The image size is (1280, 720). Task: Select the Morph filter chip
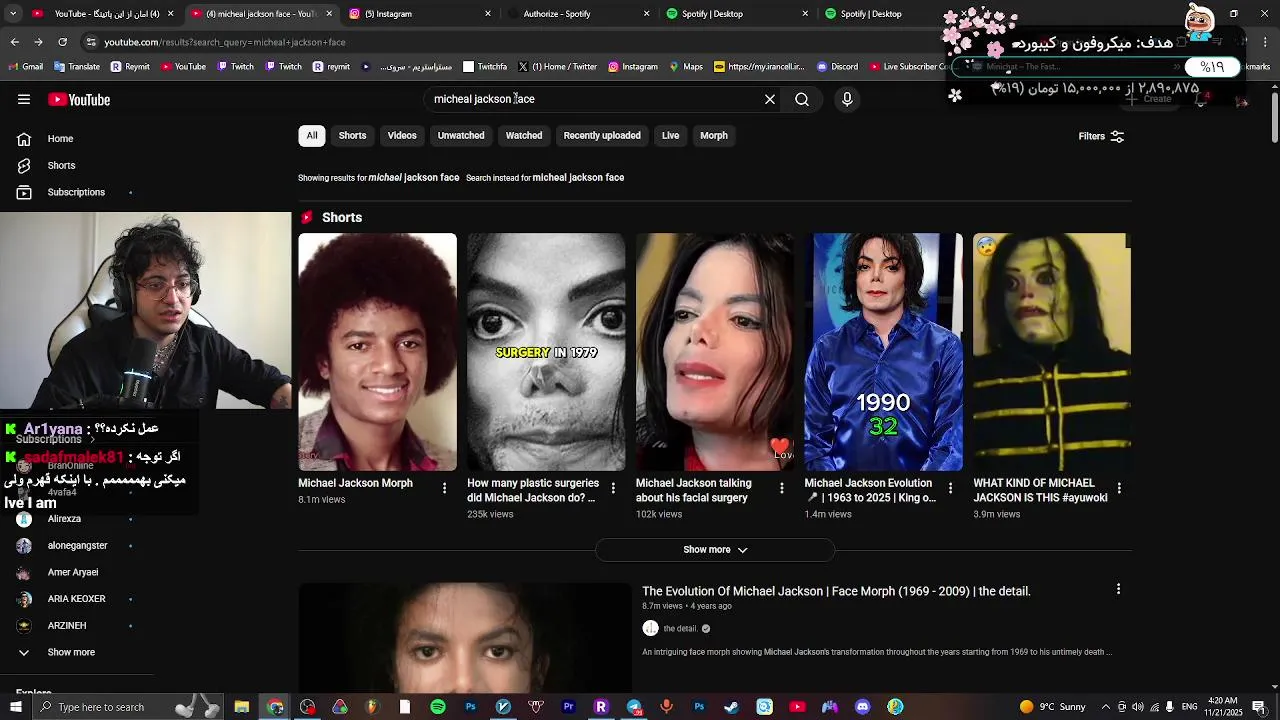pos(714,136)
